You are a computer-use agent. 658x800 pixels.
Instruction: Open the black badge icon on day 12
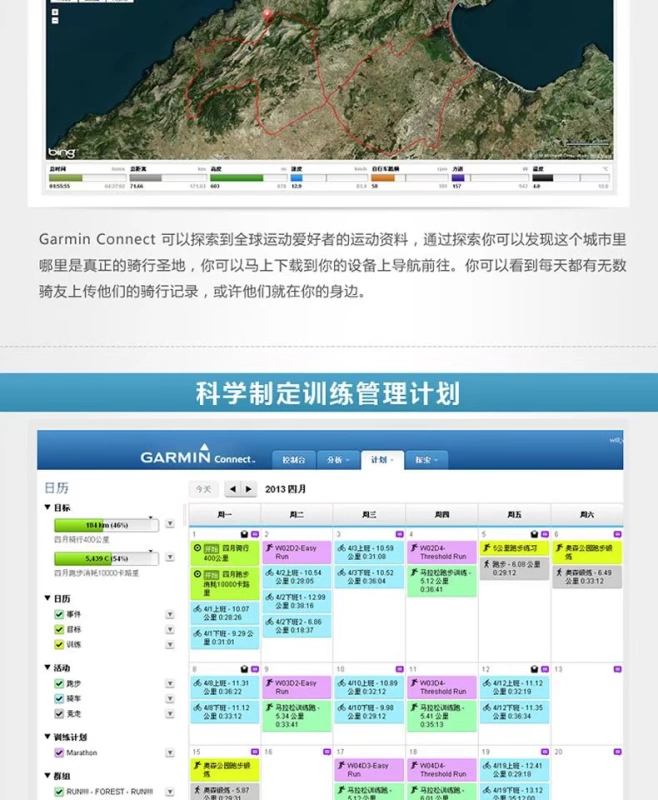pyautogui.click(x=534, y=669)
